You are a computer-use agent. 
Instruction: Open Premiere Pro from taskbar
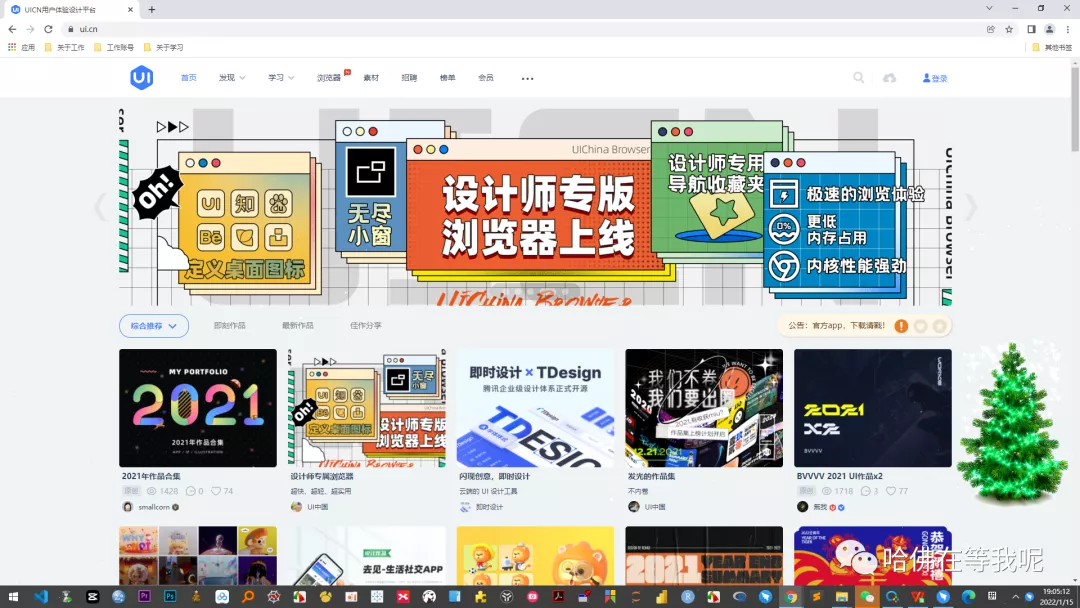pos(144,597)
